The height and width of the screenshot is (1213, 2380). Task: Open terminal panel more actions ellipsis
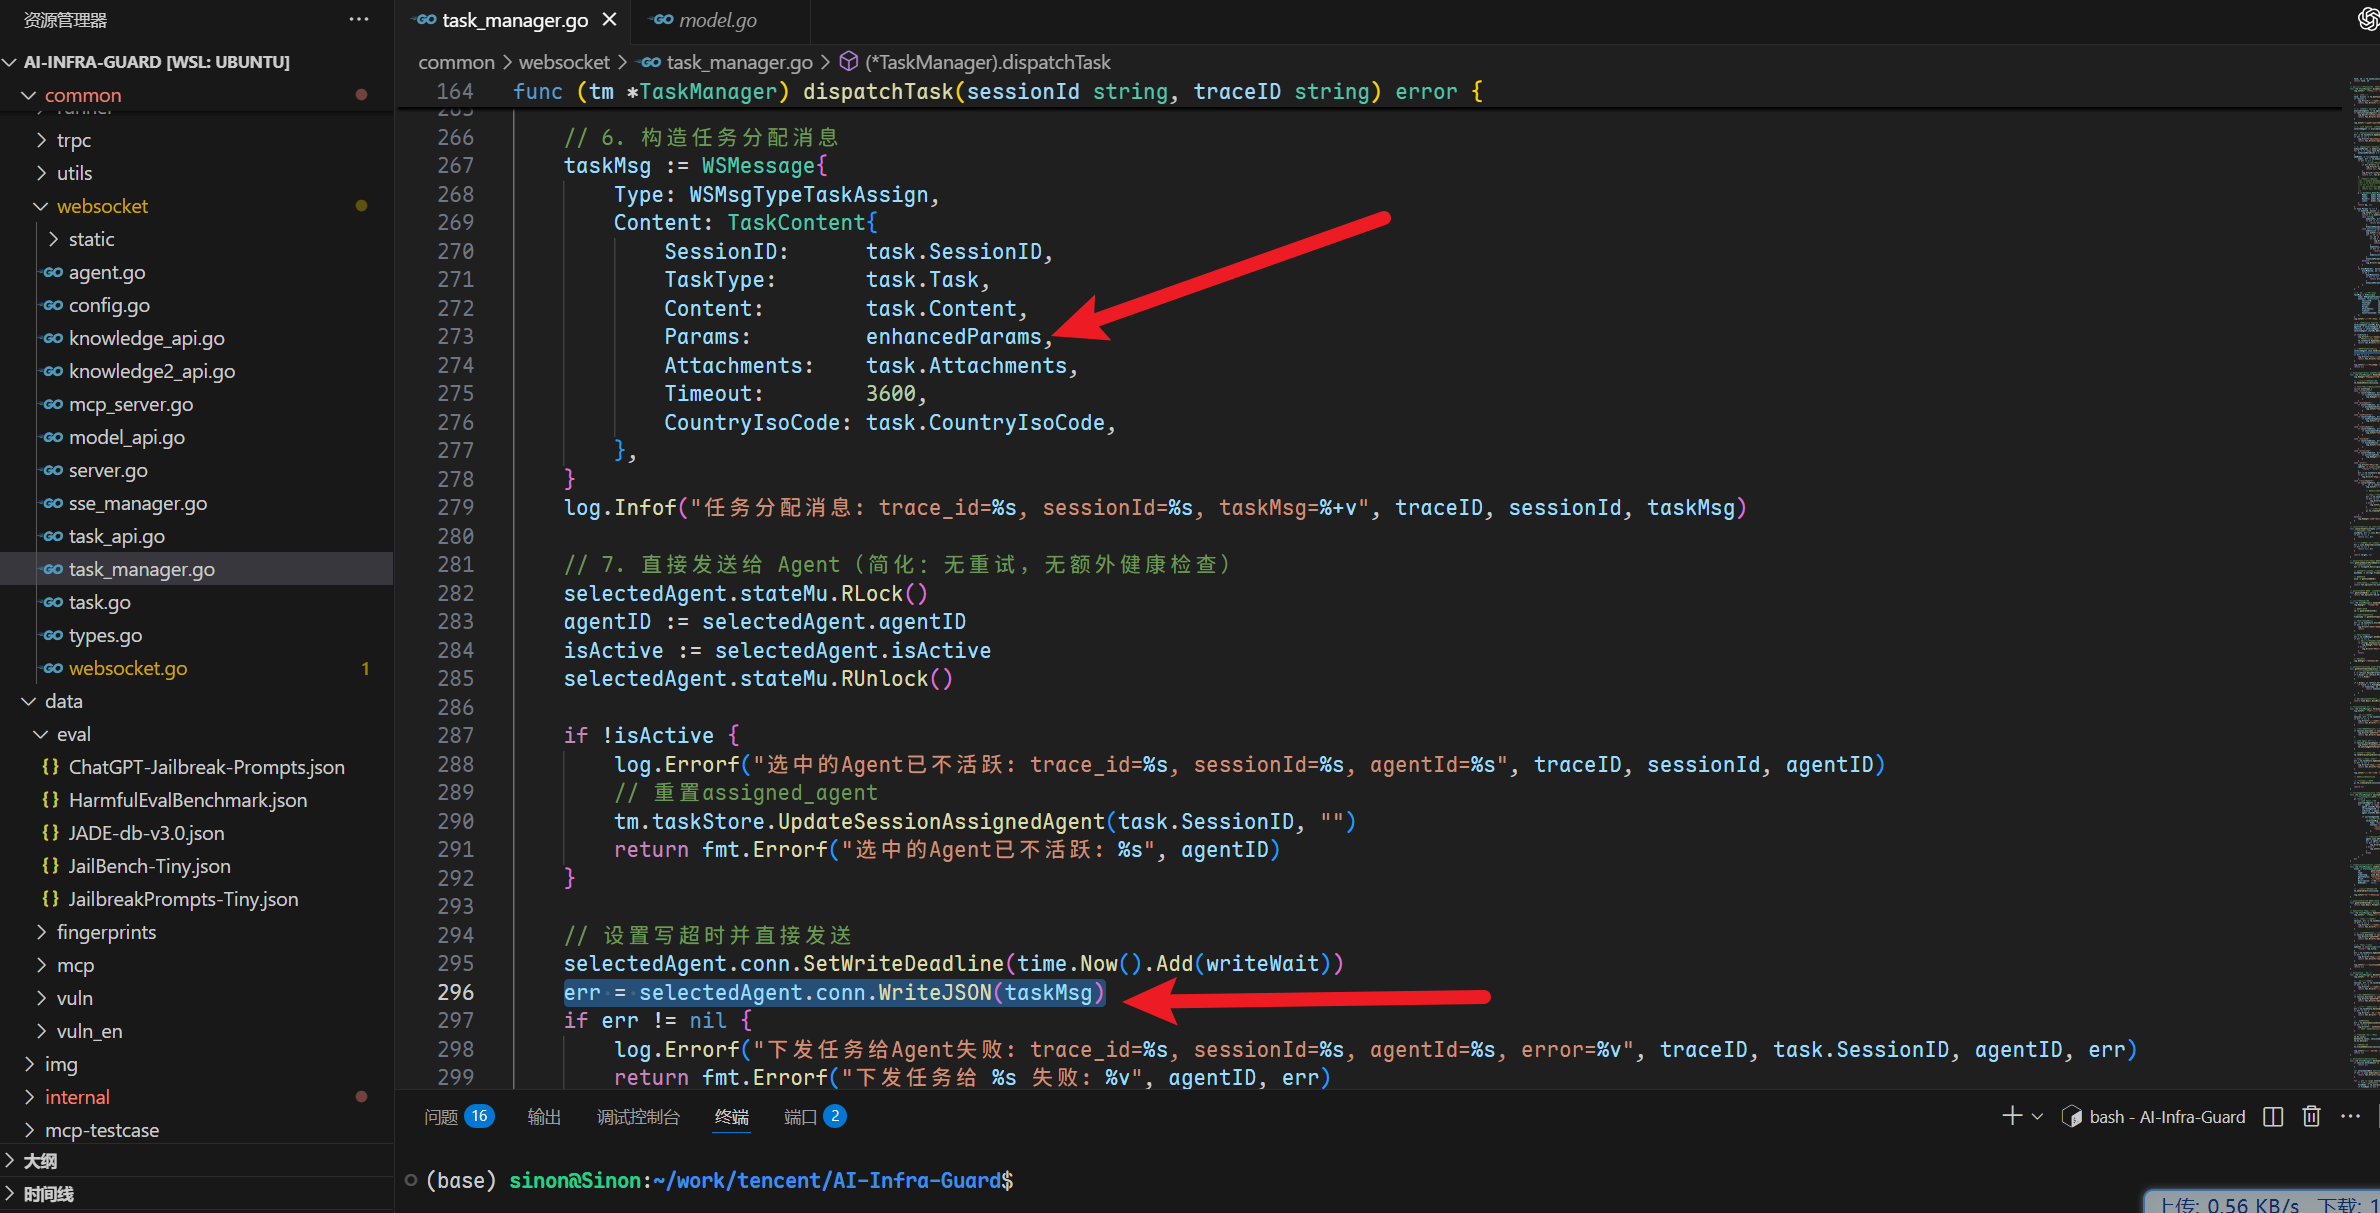[2350, 1116]
